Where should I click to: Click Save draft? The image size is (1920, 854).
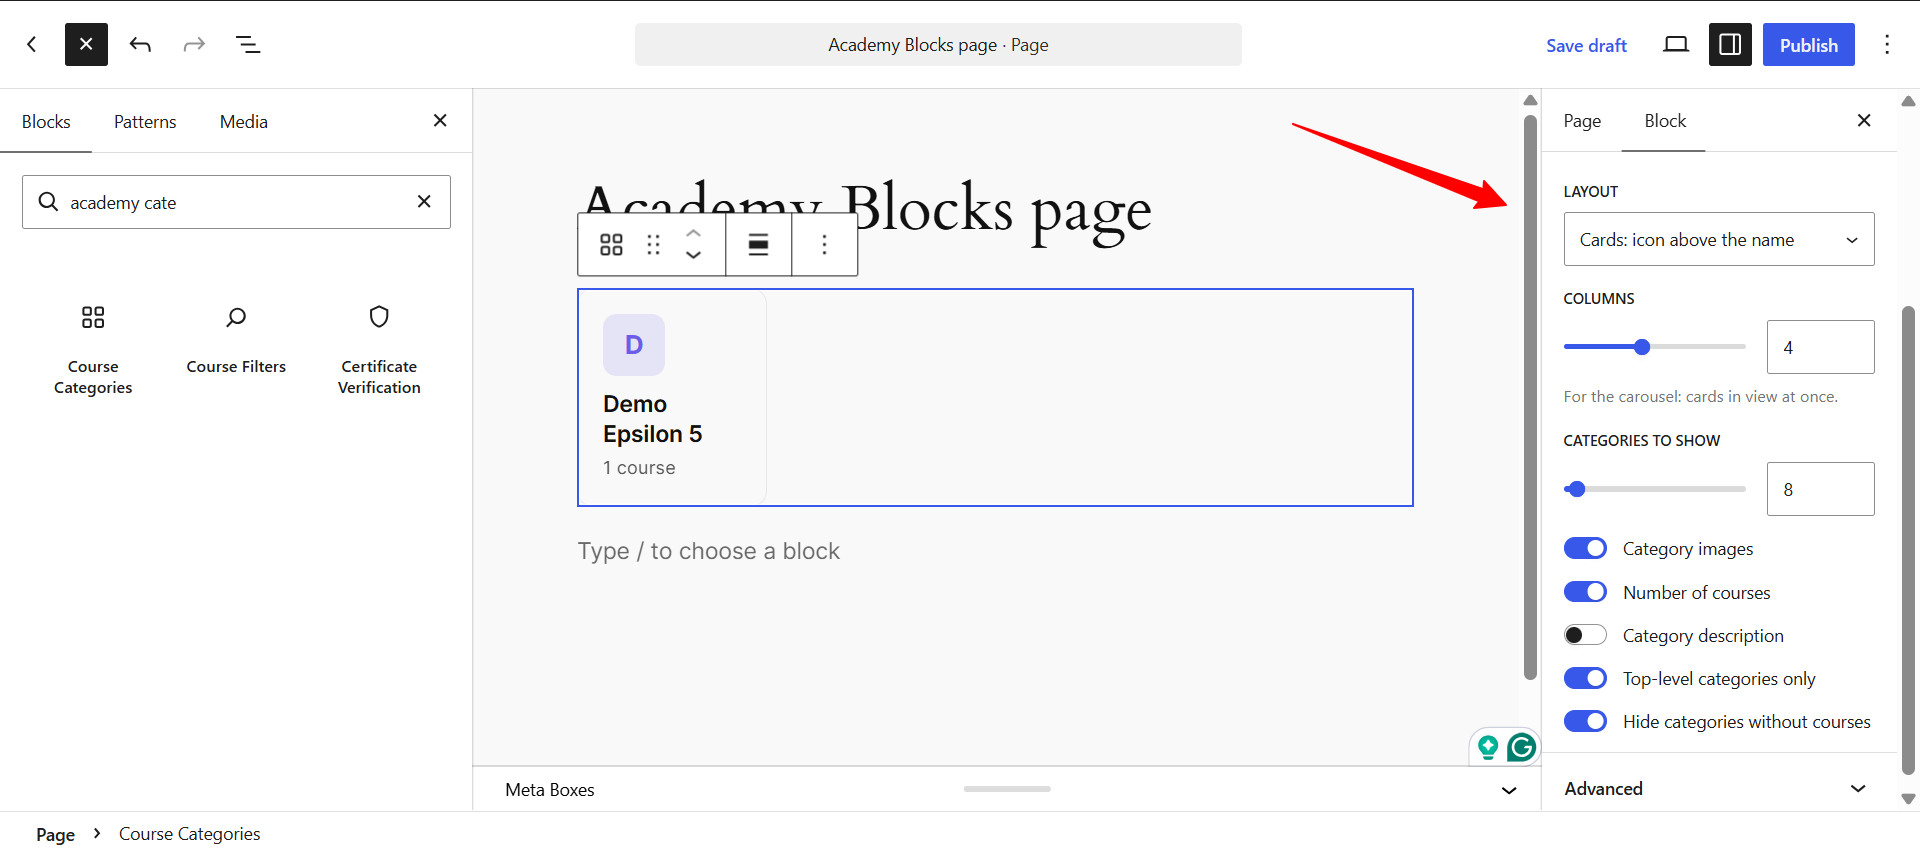[x=1586, y=45]
